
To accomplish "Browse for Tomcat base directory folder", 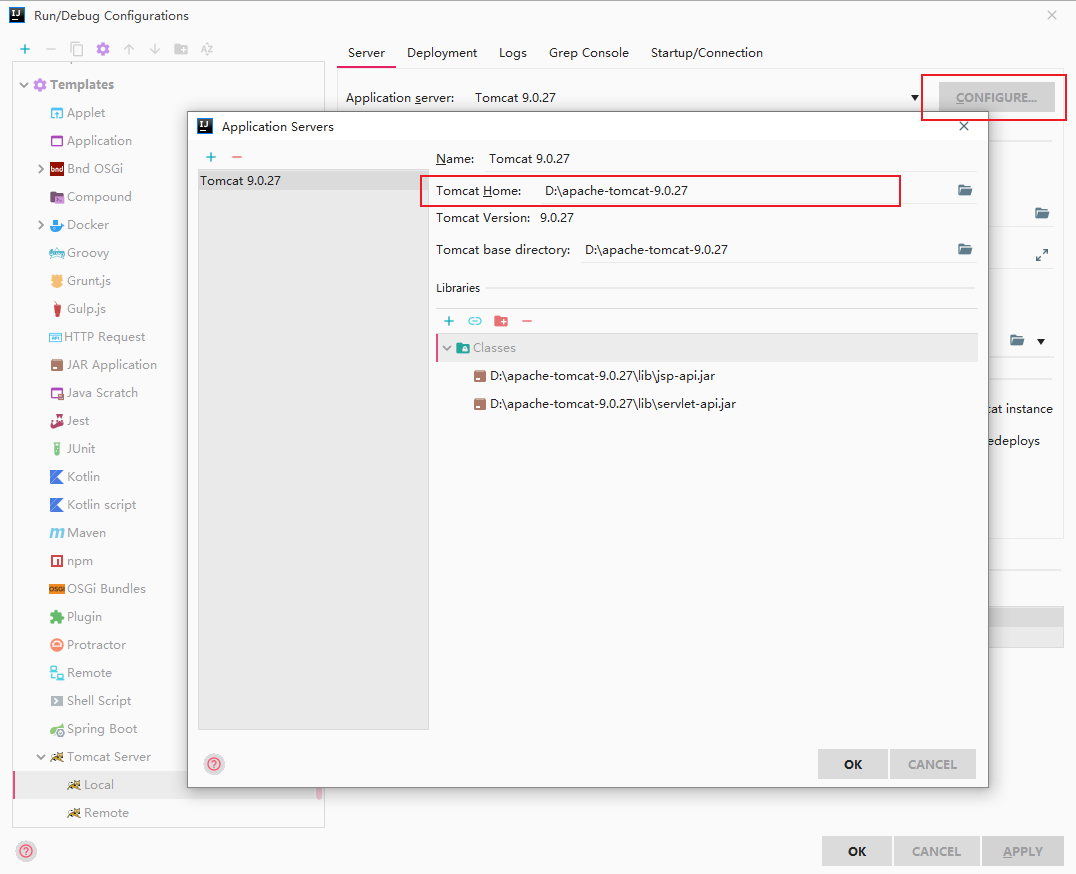I will [x=965, y=249].
